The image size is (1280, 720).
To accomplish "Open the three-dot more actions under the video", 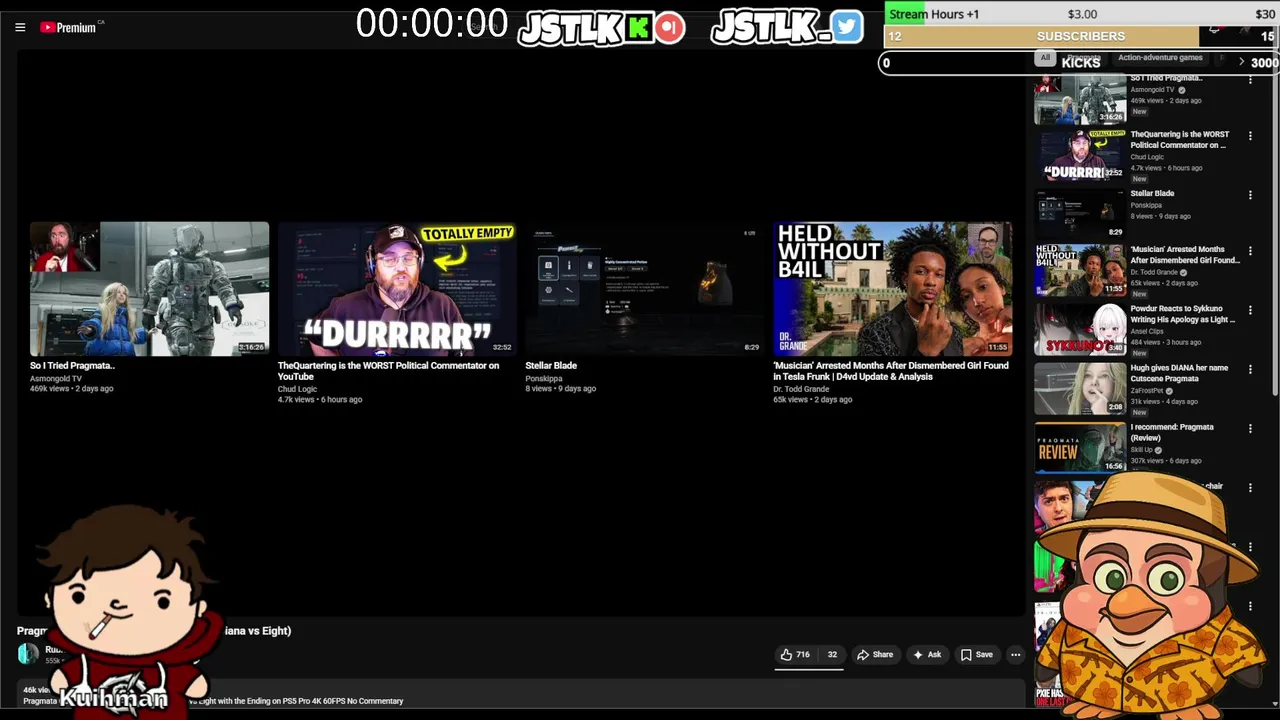I will tap(1015, 655).
